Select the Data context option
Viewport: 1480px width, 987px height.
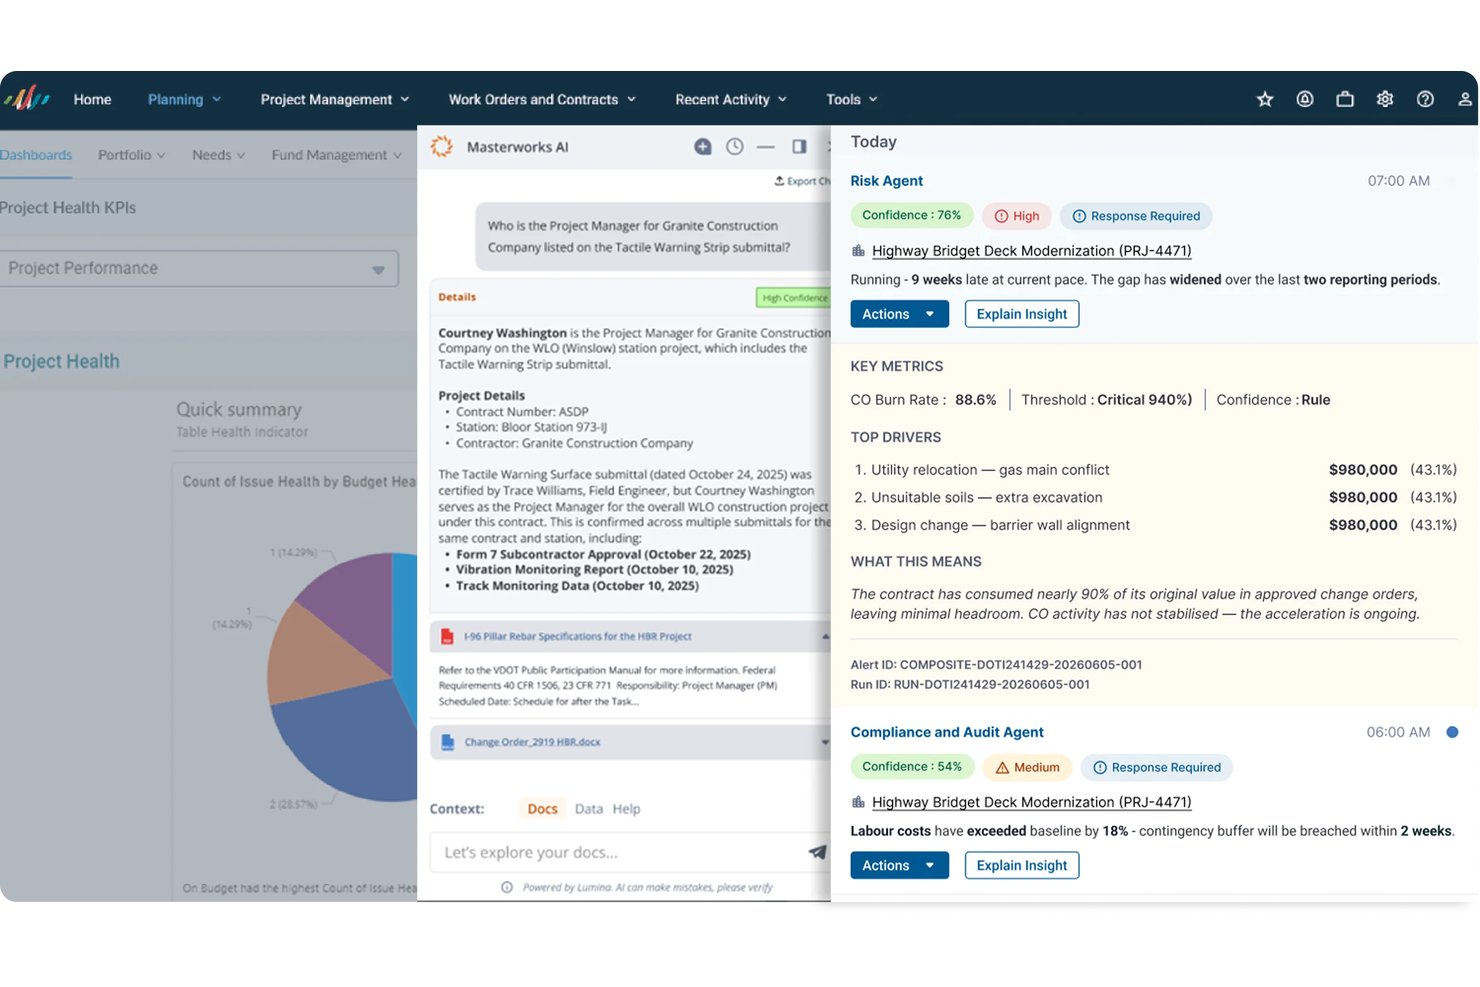click(589, 809)
